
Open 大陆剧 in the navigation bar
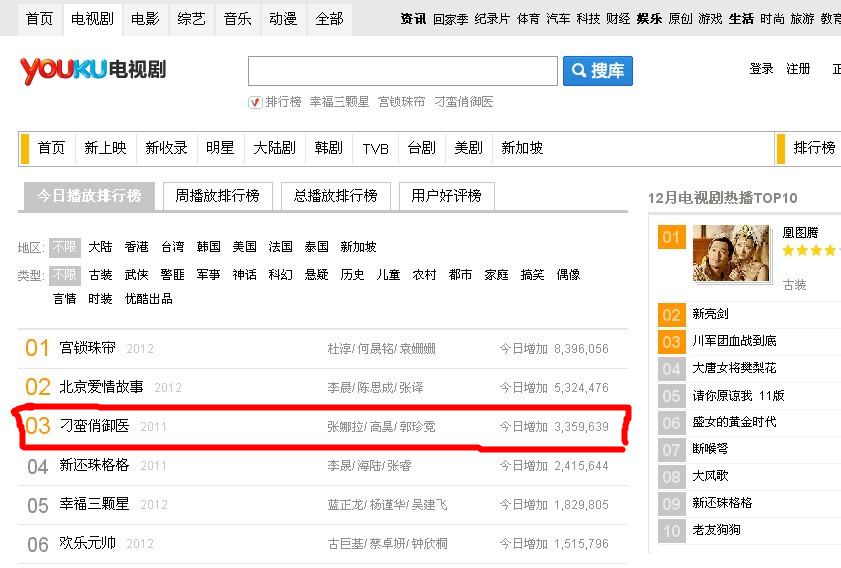point(274,148)
